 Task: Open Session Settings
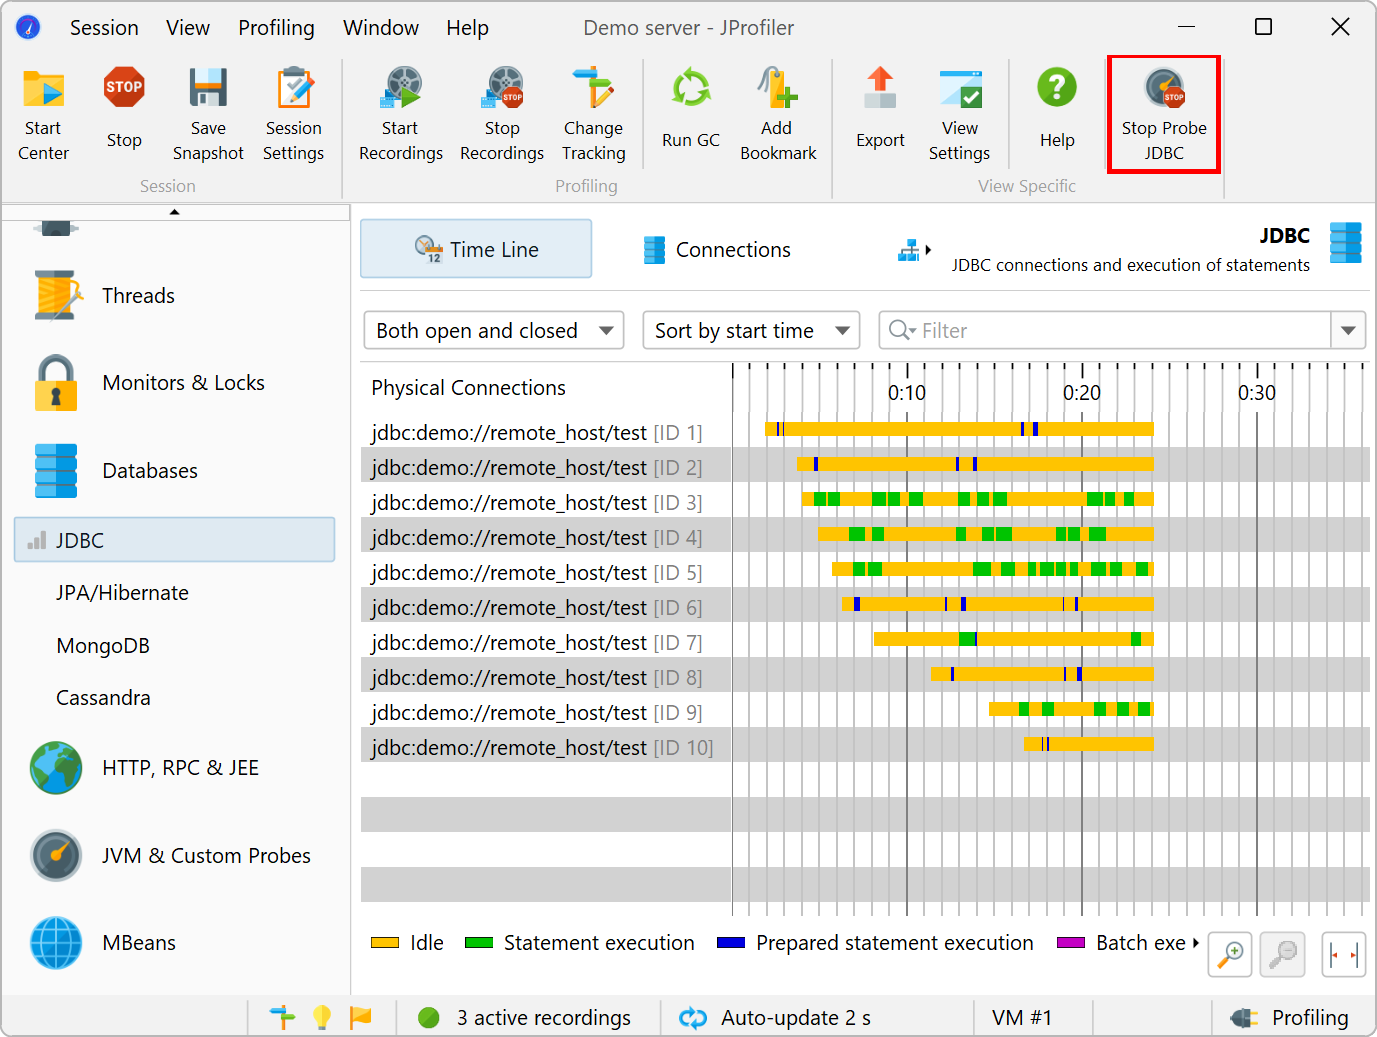tap(293, 115)
